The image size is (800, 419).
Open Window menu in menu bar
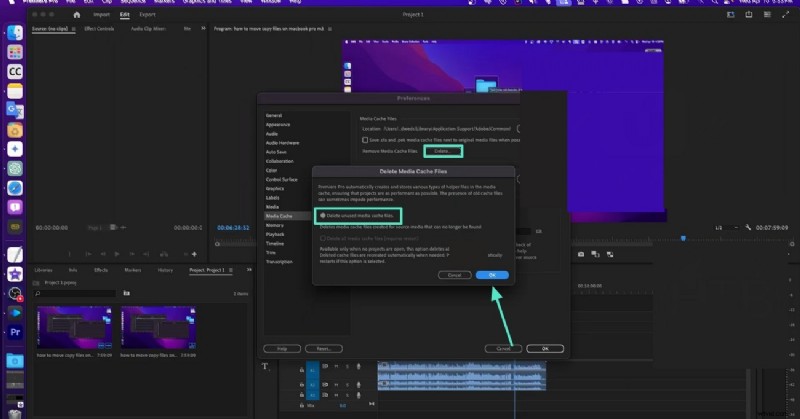(271, 2)
